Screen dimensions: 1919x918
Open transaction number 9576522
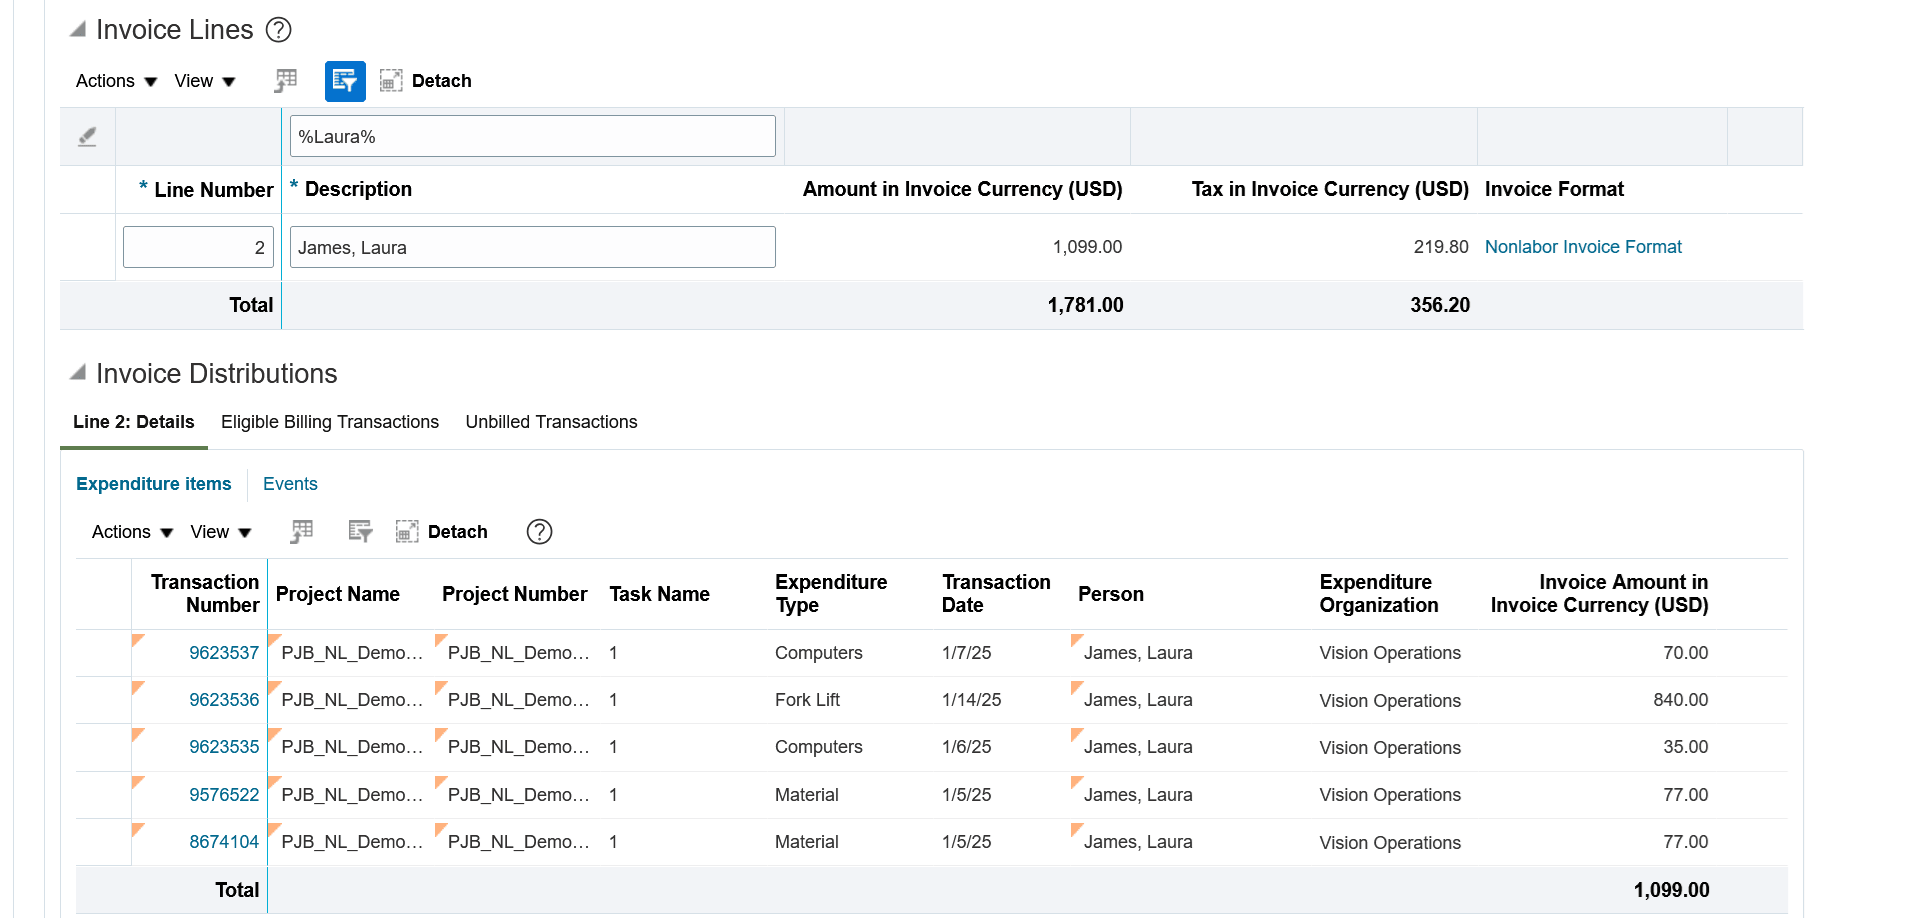(224, 795)
